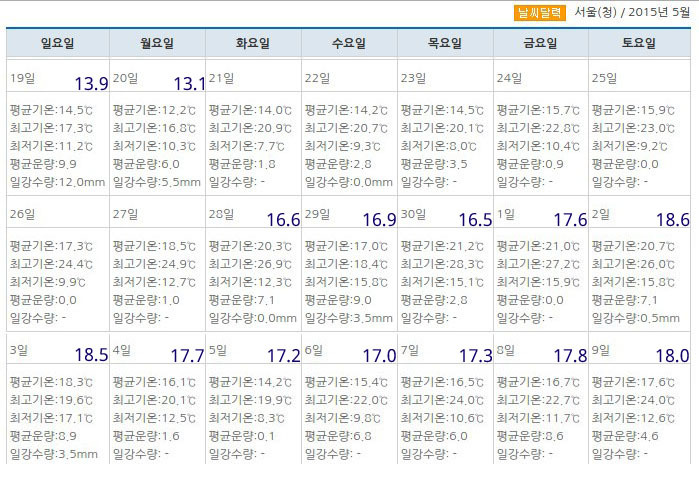
Task: Click 일강수량:0.5mm in the 2일 cell
Action: [x=636, y=318]
